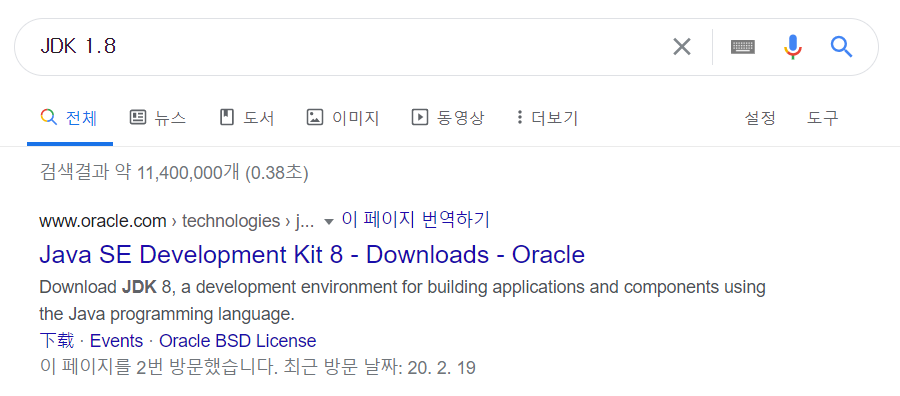Open the 도구 search tools
The image size is (900, 396).
(x=822, y=118)
